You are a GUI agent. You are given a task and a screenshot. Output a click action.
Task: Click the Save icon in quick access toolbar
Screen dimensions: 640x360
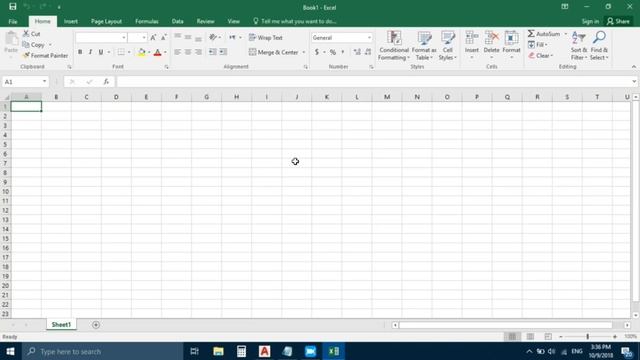[13, 7]
